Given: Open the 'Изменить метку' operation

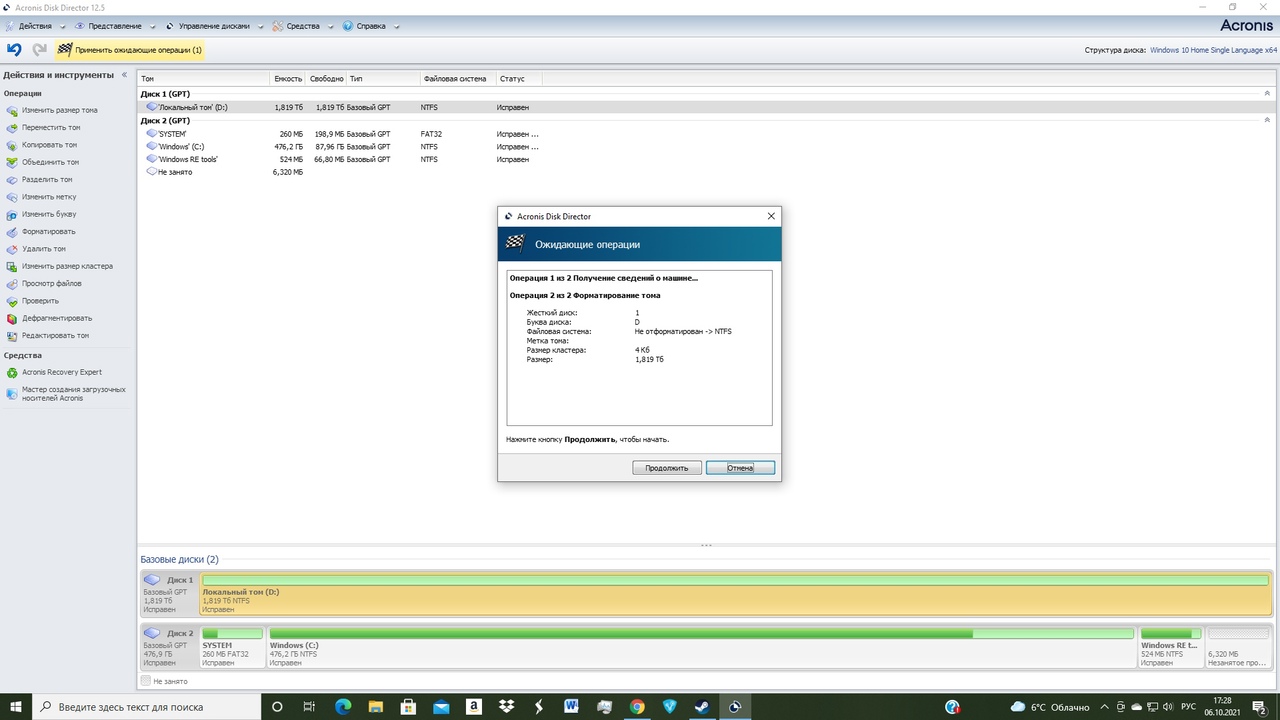Looking at the screenshot, I should (x=49, y=197).
